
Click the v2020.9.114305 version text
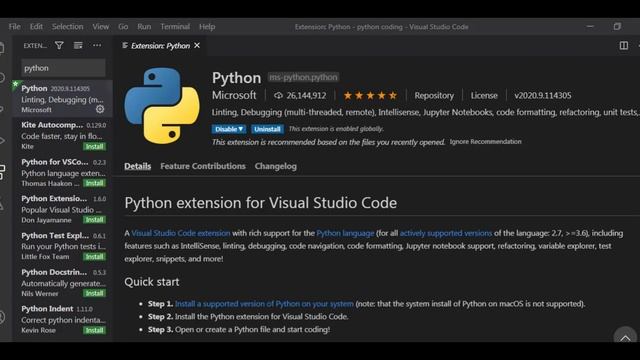[542, 96]
